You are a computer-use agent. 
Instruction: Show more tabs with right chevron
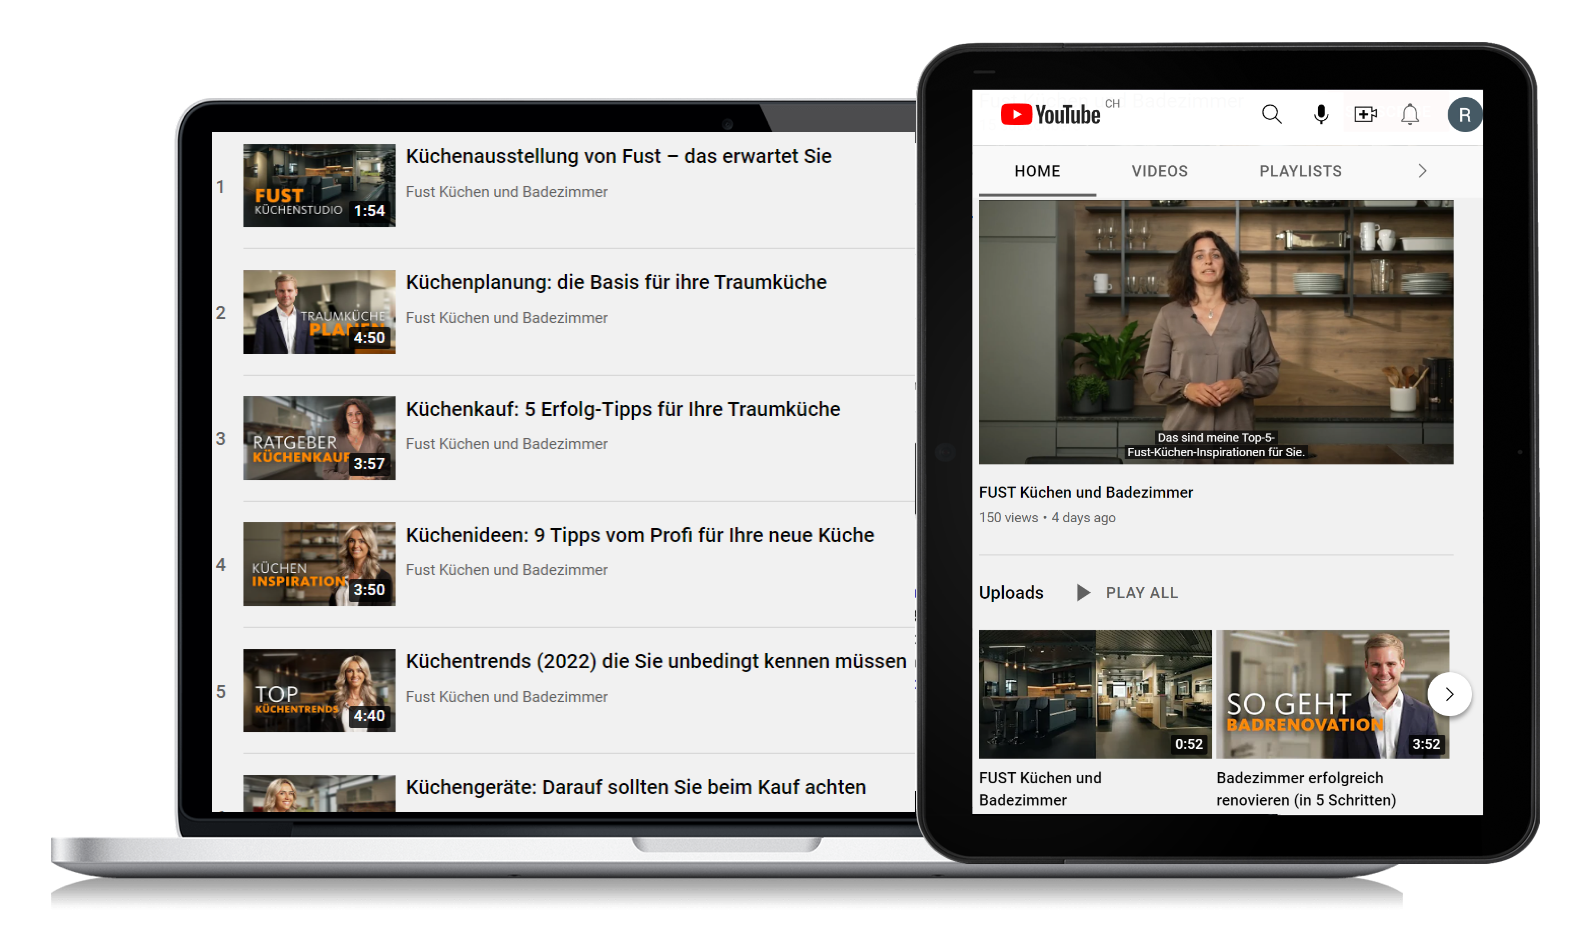pos(1423,171)
